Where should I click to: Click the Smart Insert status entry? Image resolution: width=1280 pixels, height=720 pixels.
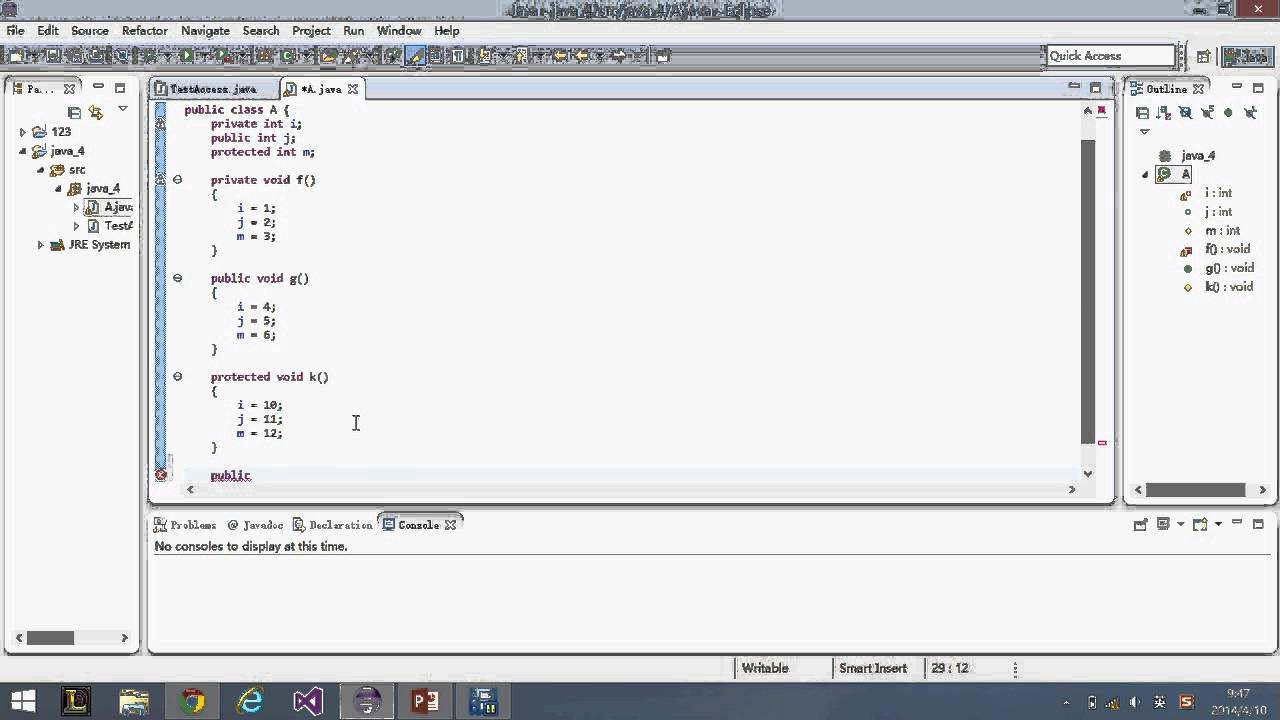point(873,668)
